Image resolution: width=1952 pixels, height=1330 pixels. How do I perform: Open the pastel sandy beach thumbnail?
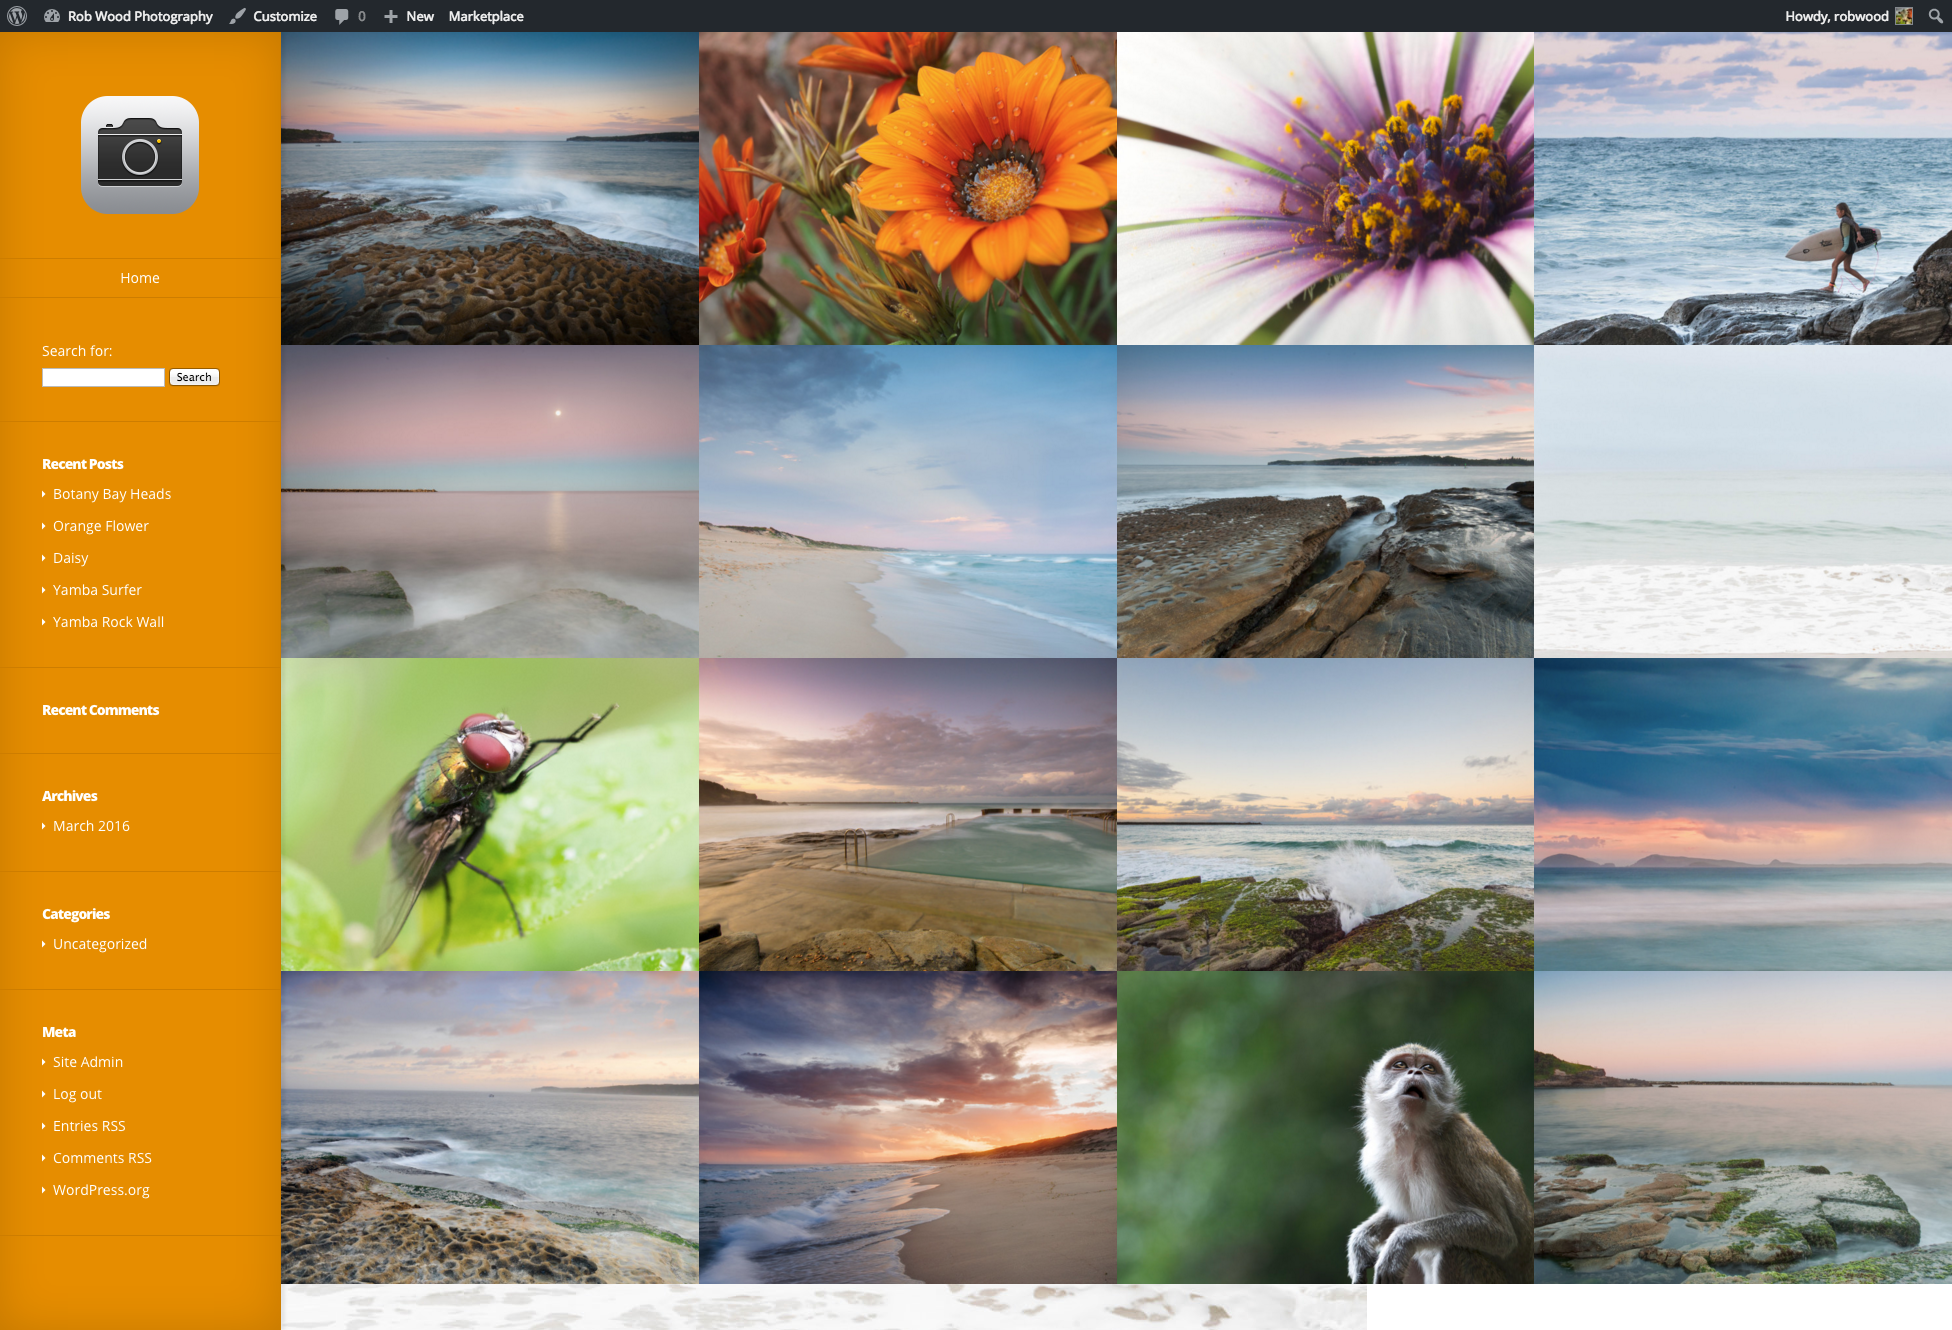click(908, 501)
